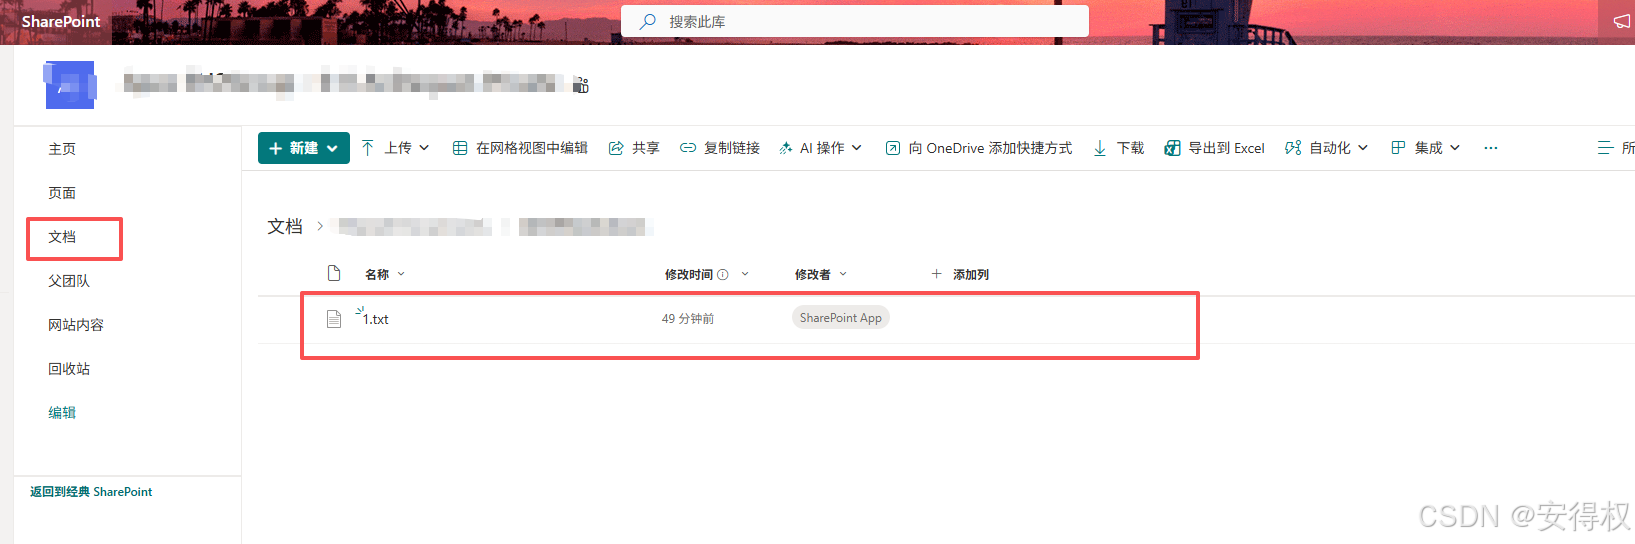Expand the 自动化 dropdown chevron
1635x544 pixels.
point(1363,148)
